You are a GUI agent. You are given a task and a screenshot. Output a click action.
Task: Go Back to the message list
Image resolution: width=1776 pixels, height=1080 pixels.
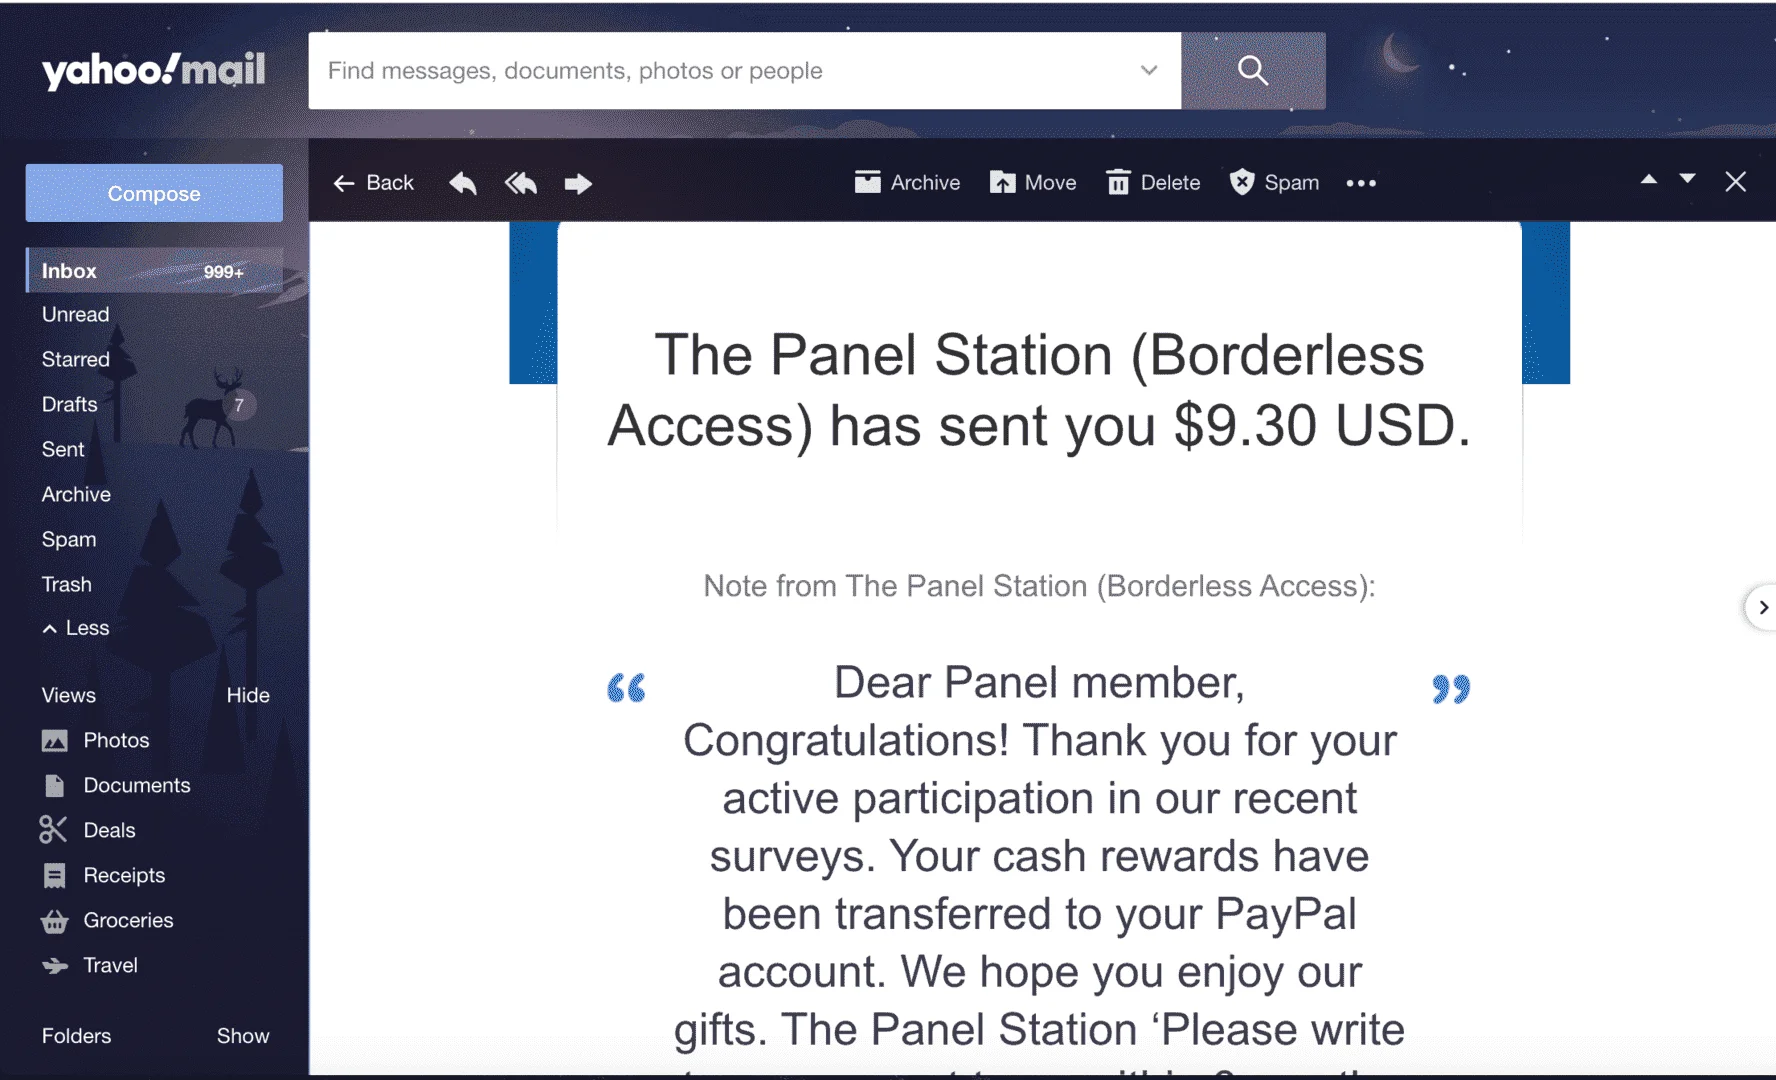point(373,183)
